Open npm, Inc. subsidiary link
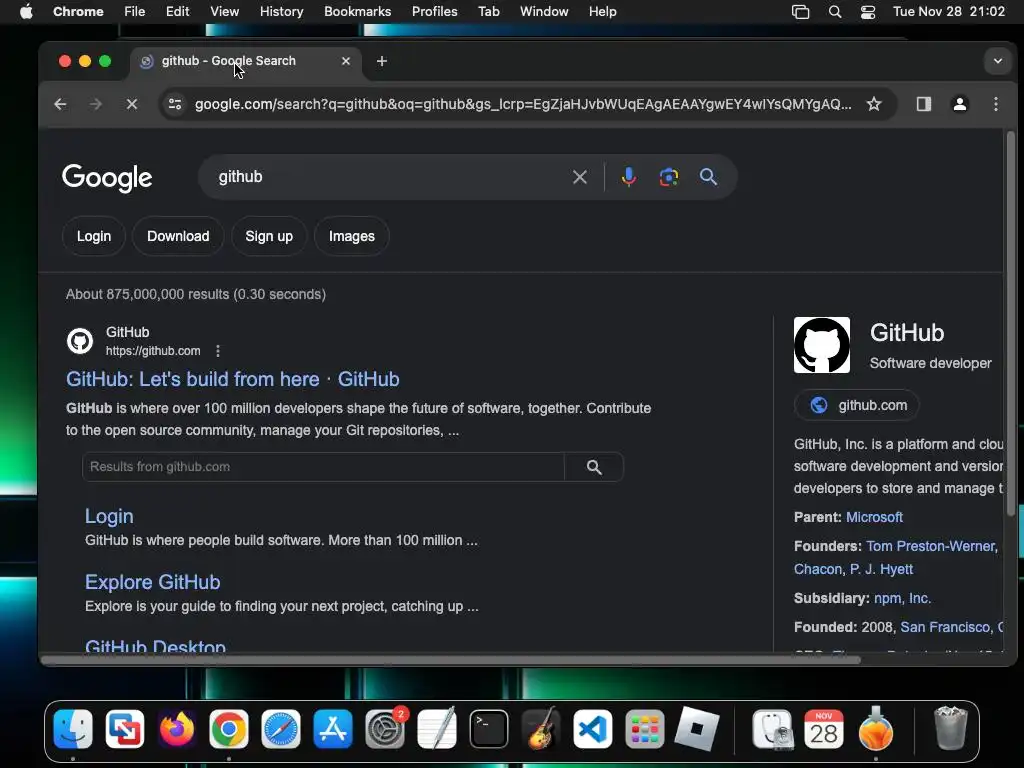Viewport: 1024px width, 768px height. [x=902, y=598]
